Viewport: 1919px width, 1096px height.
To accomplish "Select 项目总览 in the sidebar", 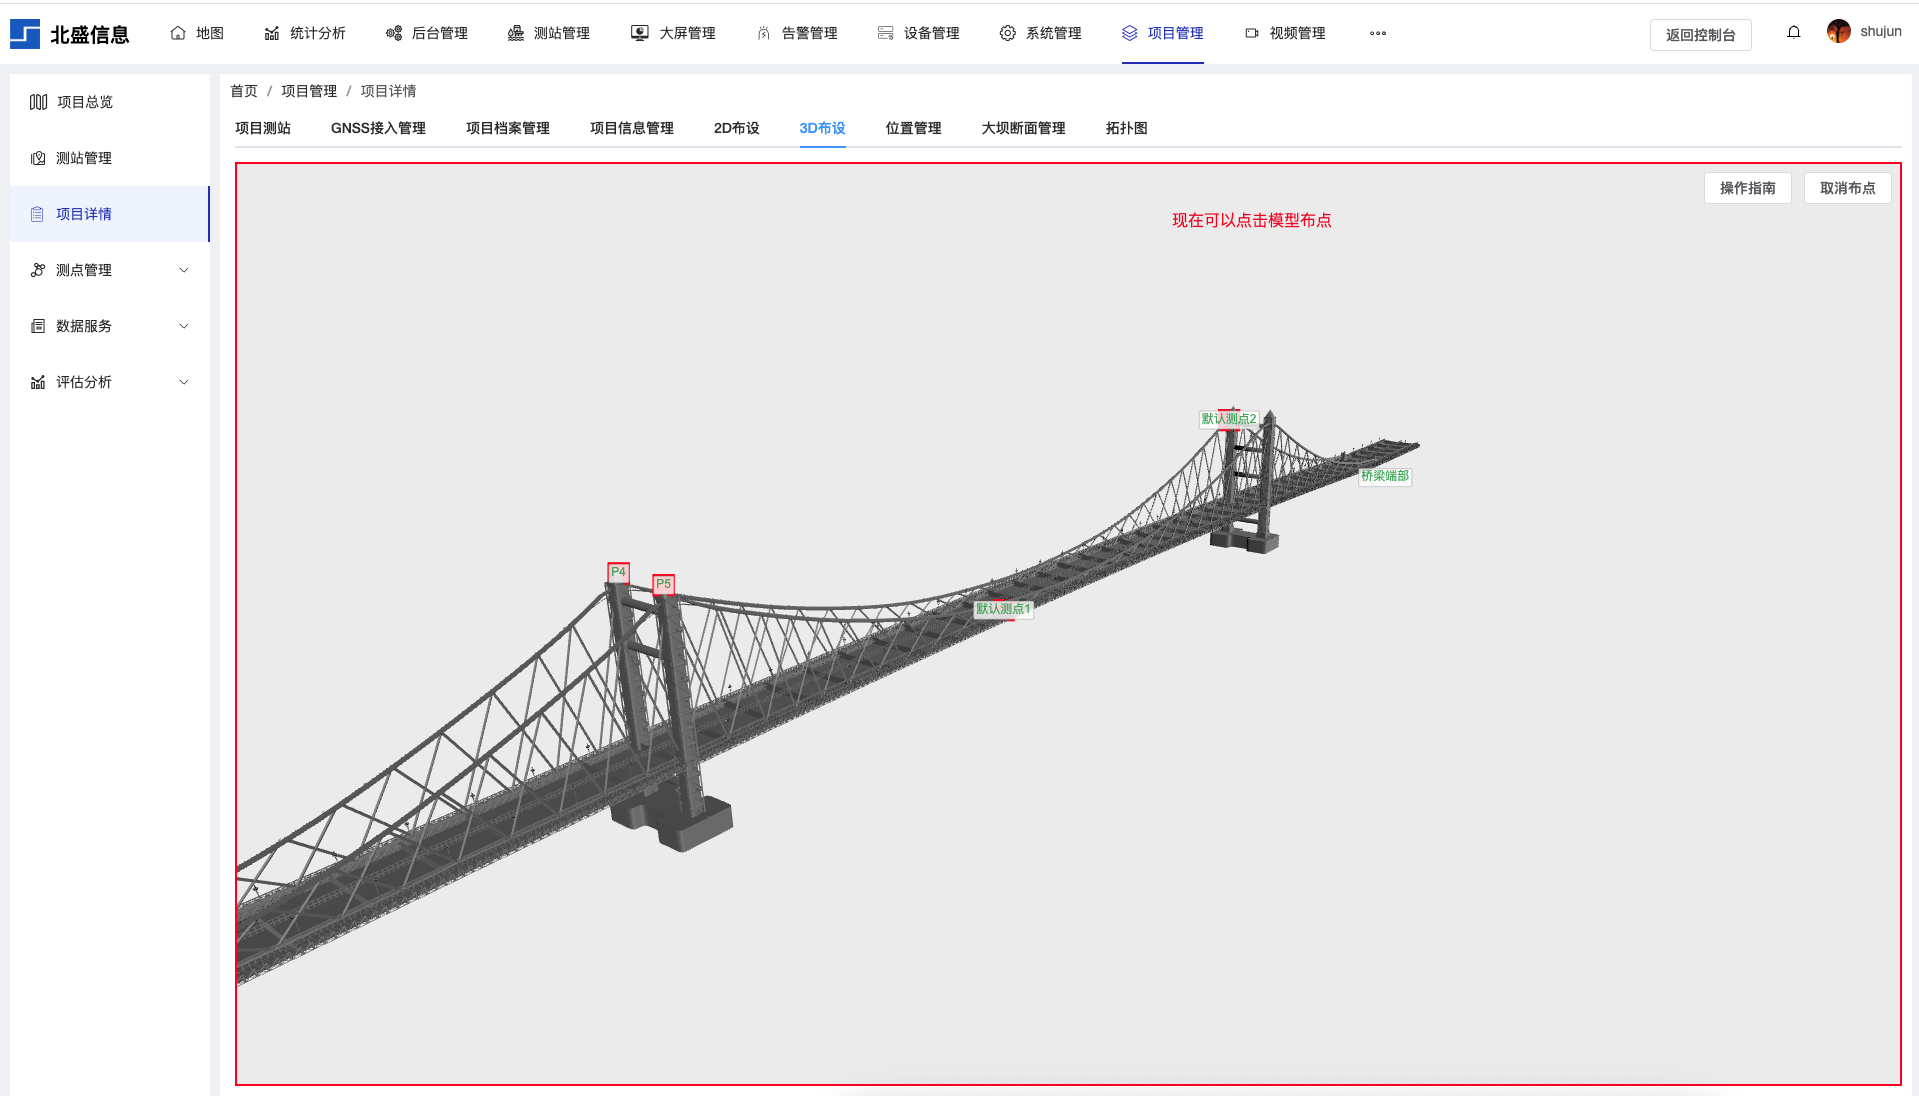I will [85, 102].
